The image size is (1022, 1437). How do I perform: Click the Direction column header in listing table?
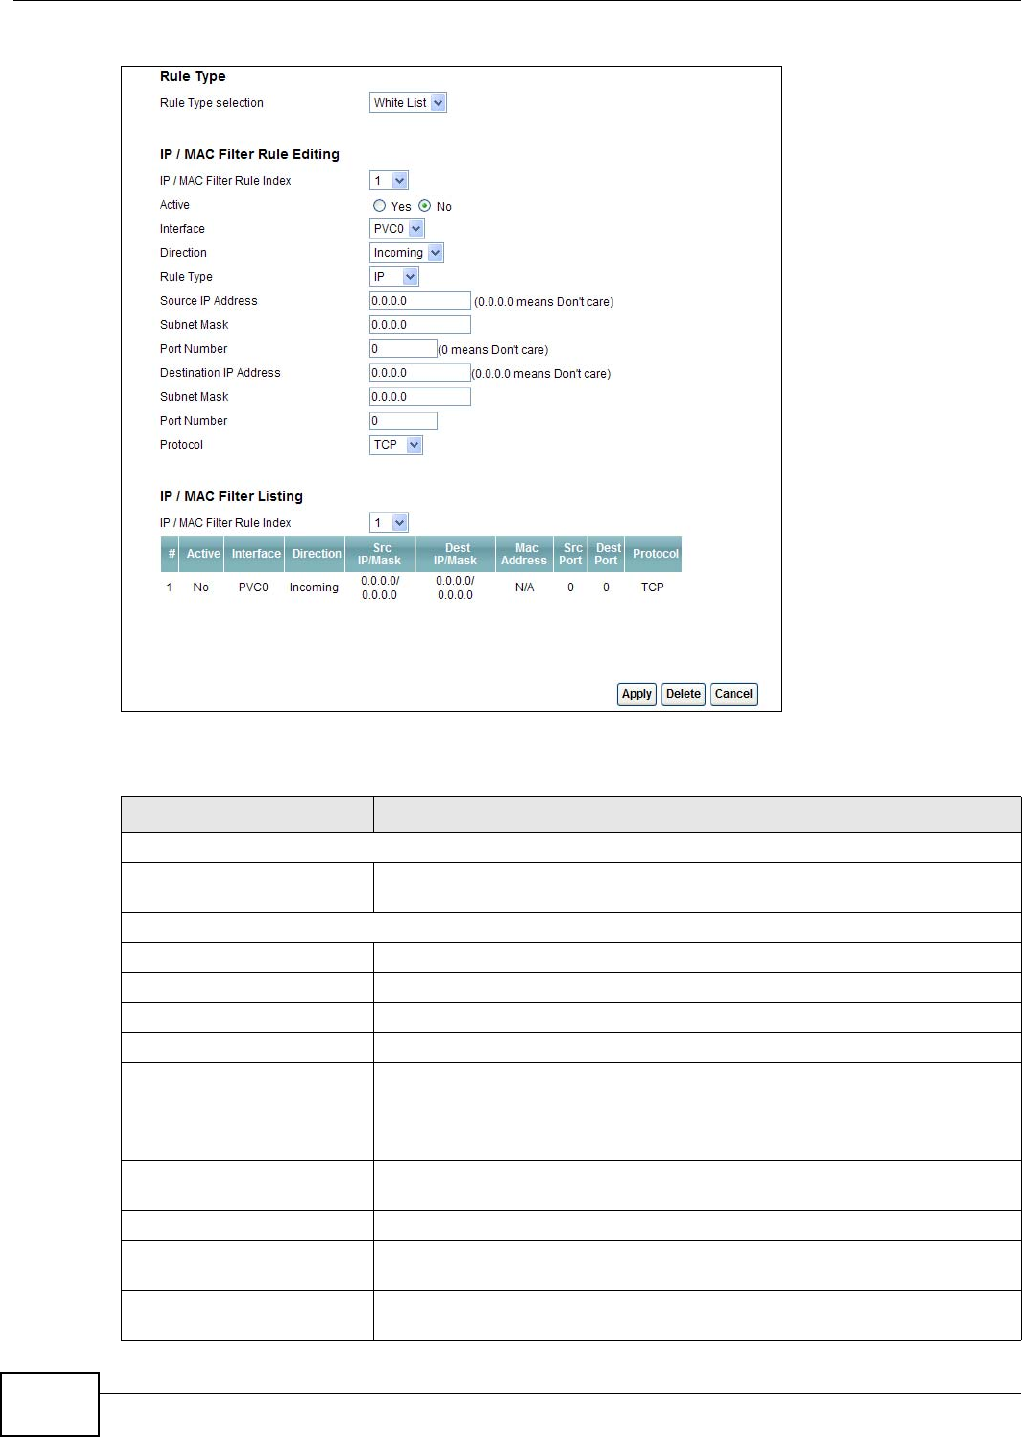317,554
